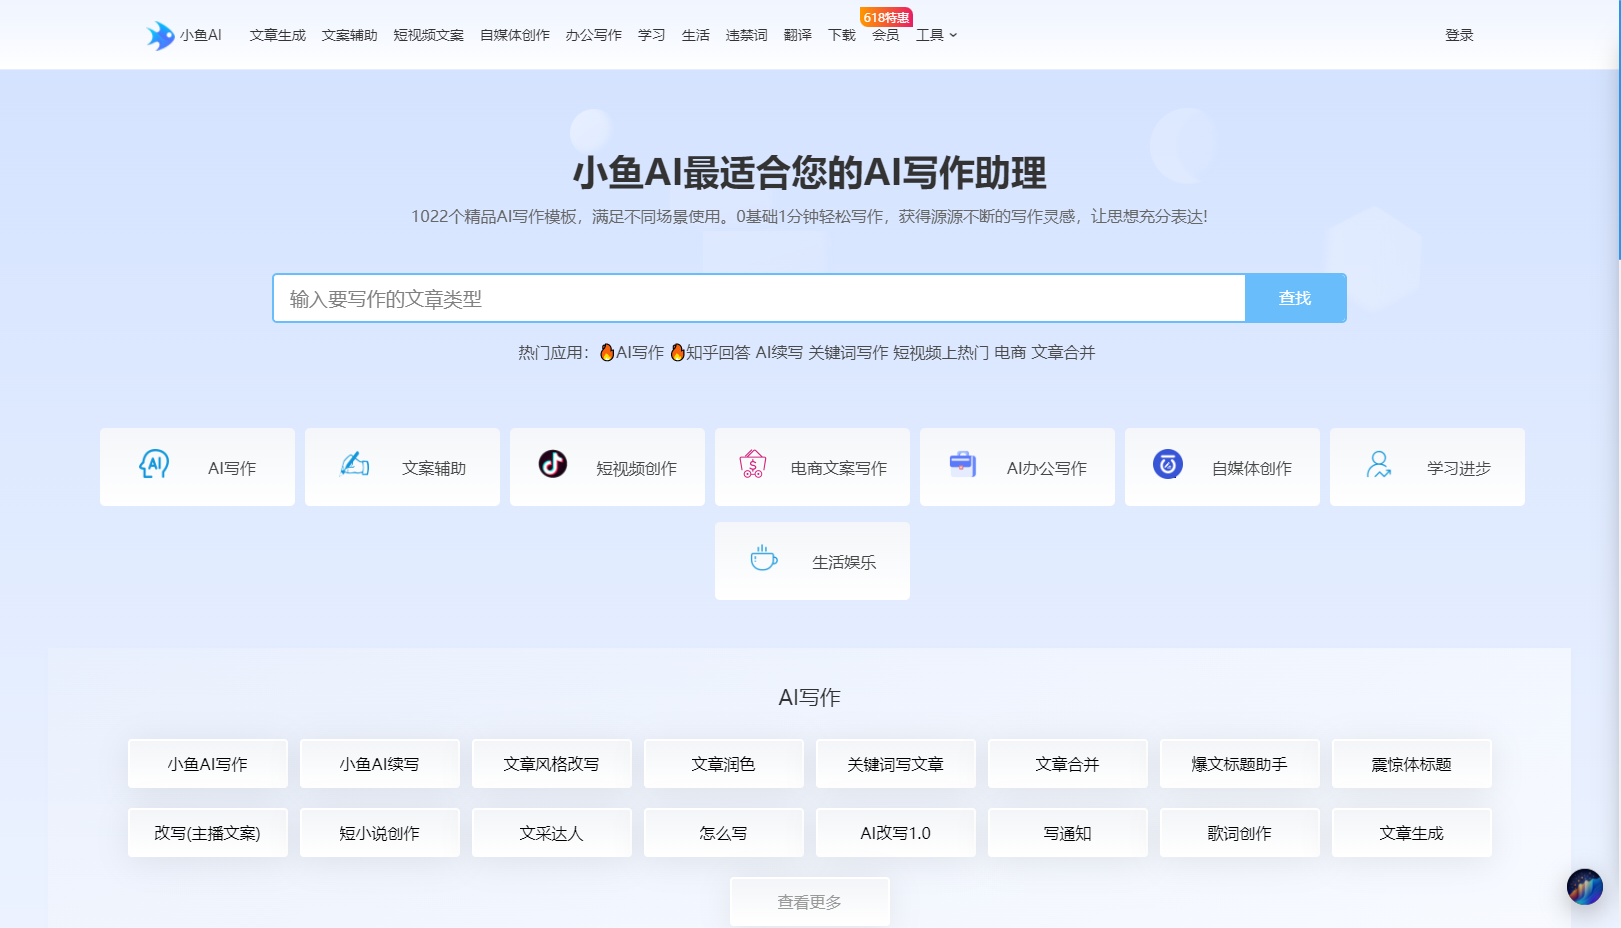Expand the 工具 dropdown in navigation

936,35
